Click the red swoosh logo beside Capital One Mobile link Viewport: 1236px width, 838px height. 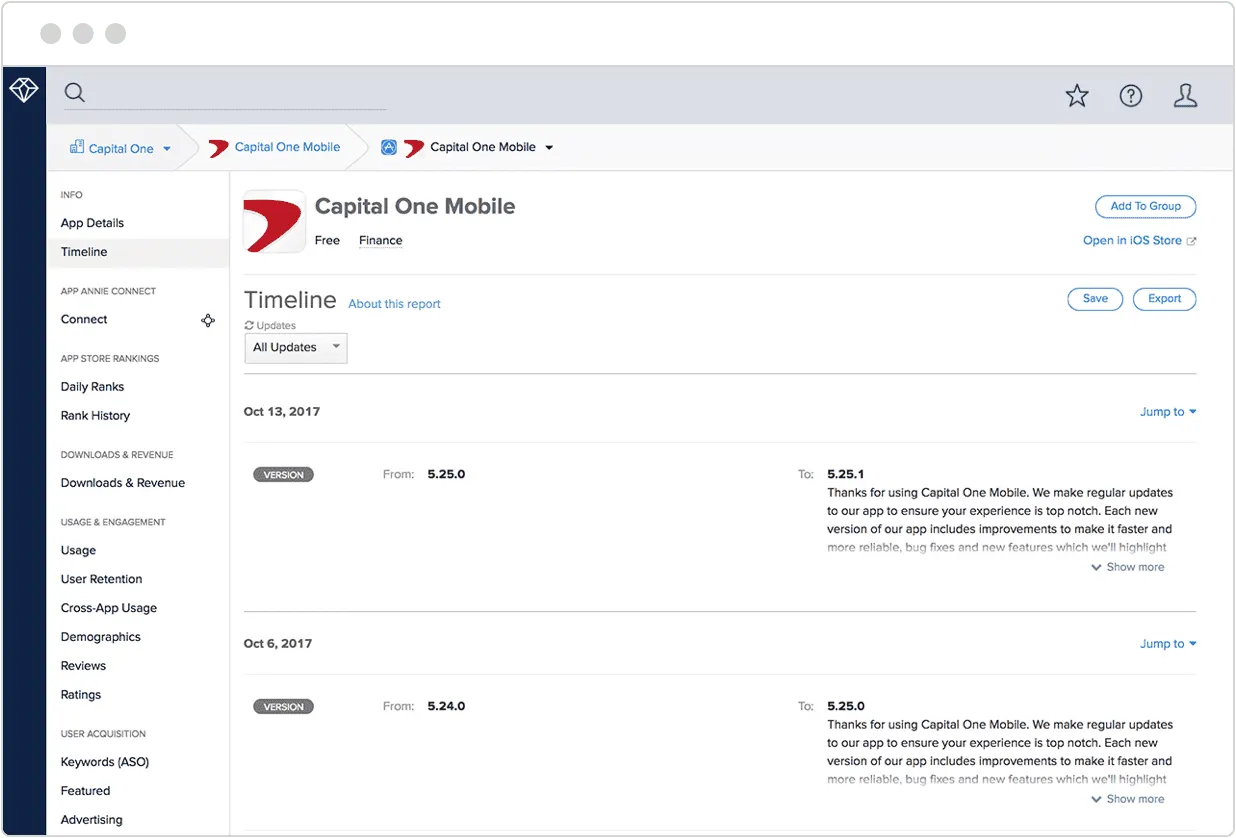218,148
